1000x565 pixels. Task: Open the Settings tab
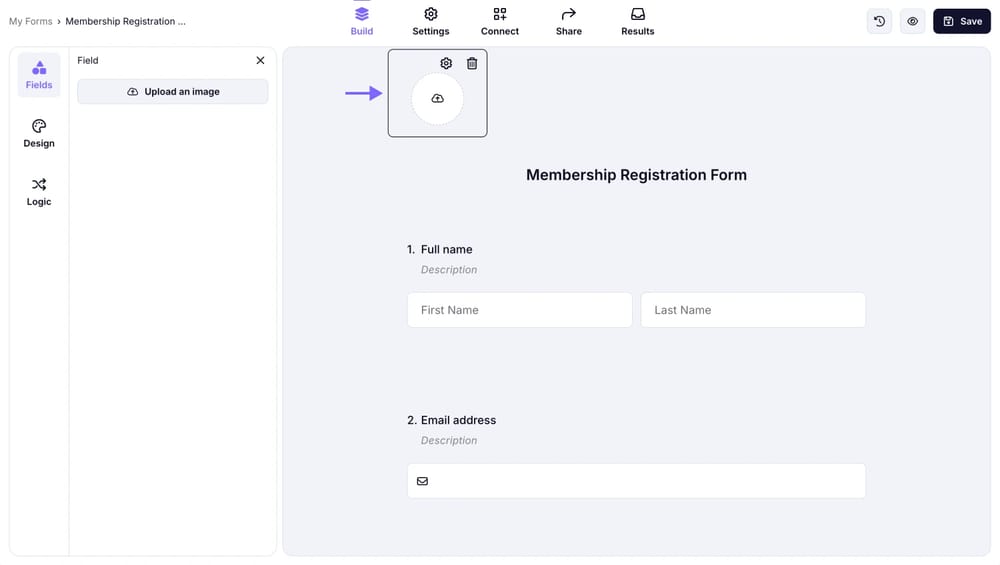431,21
